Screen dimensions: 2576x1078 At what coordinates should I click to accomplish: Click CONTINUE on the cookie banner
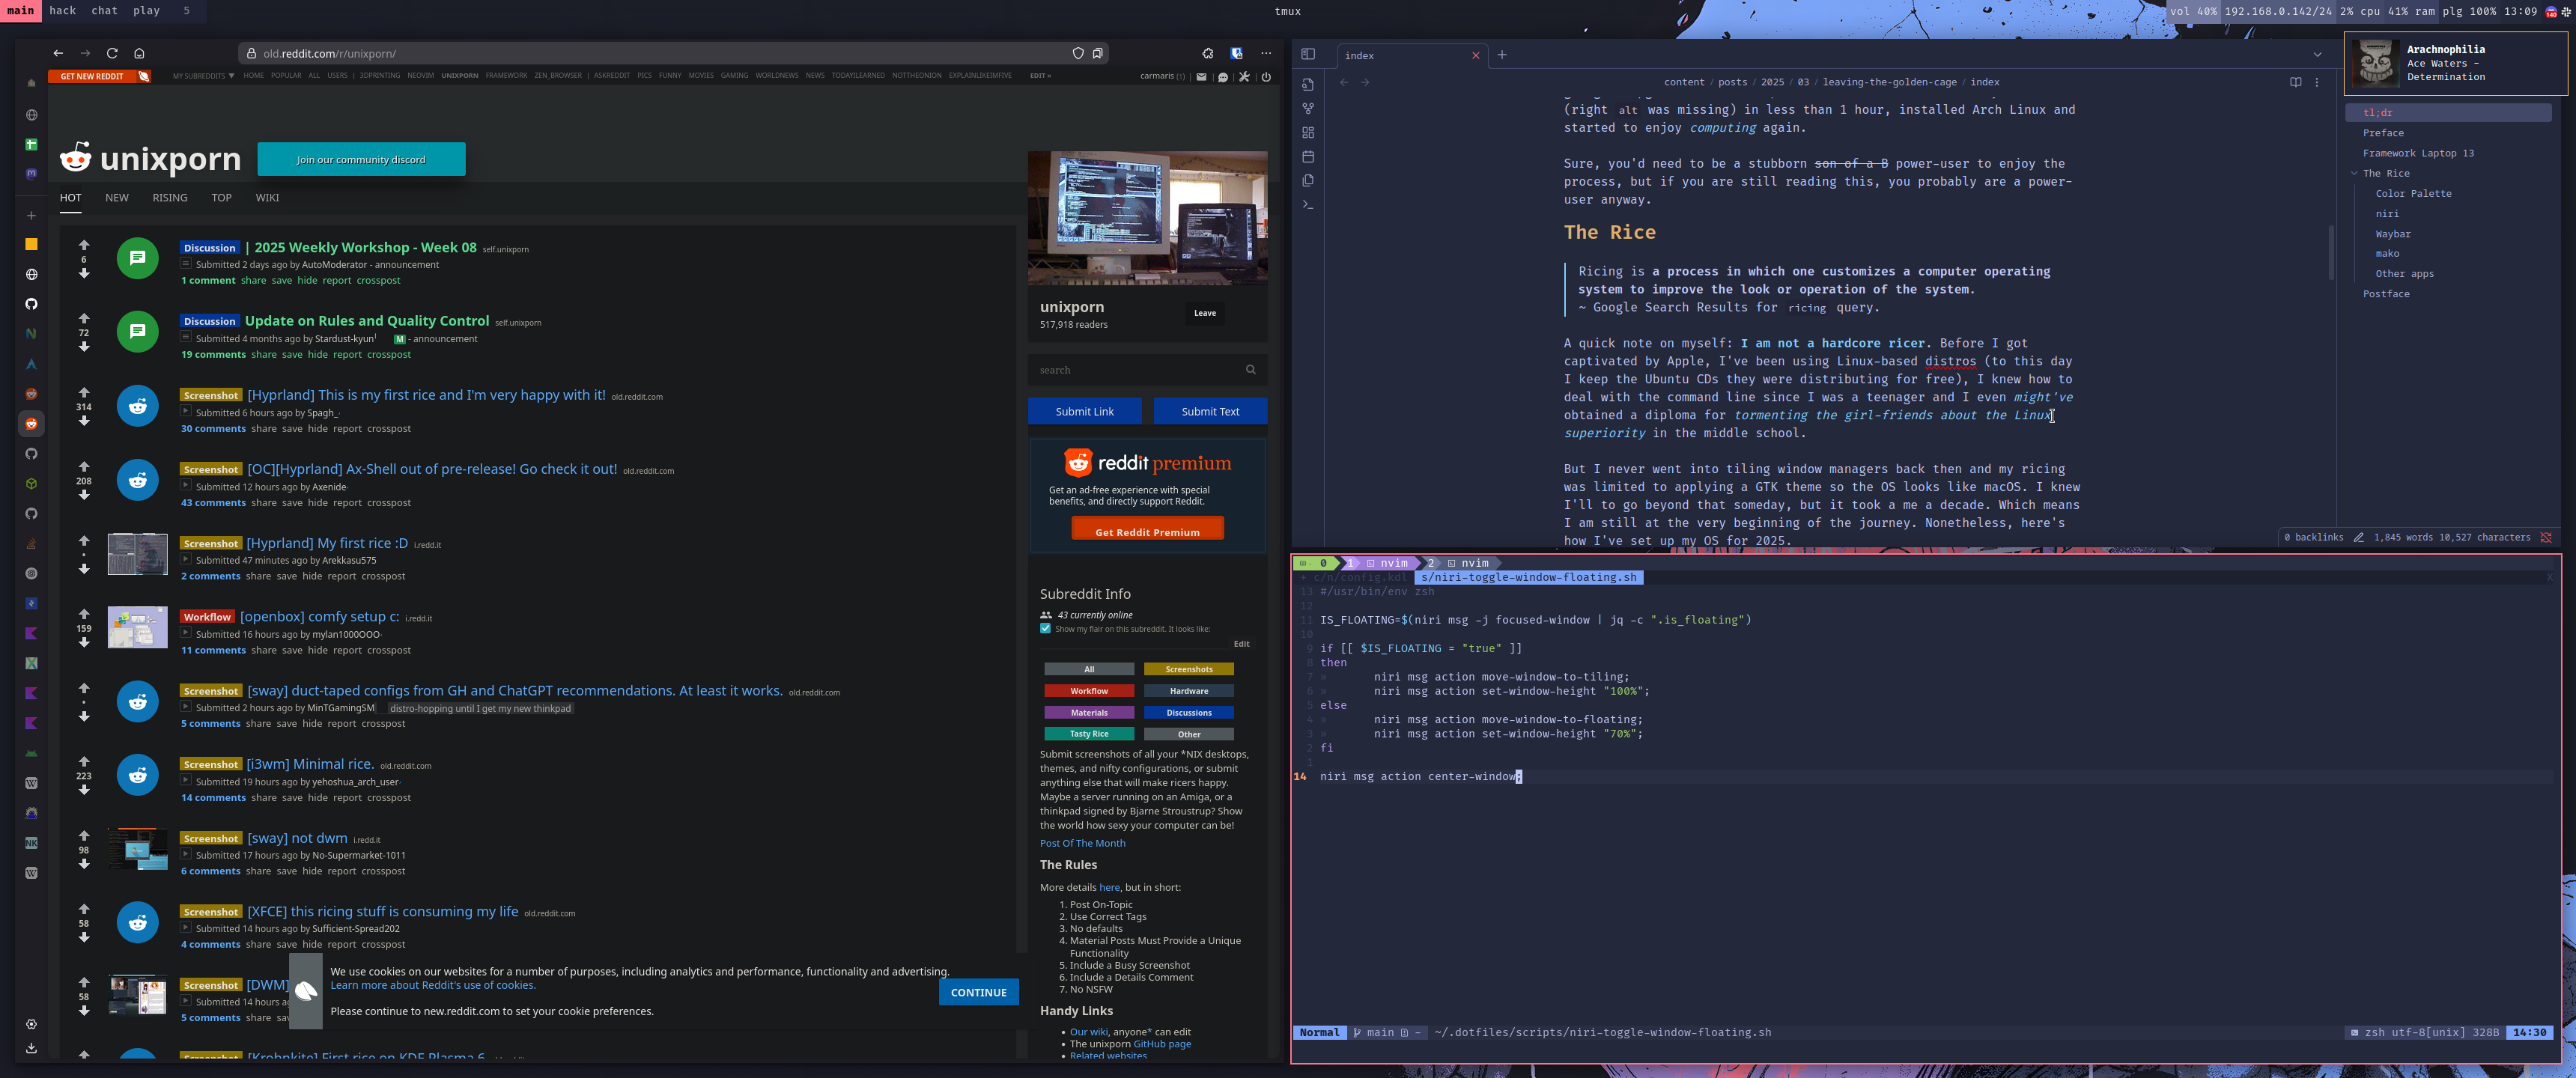coord(978,992)
